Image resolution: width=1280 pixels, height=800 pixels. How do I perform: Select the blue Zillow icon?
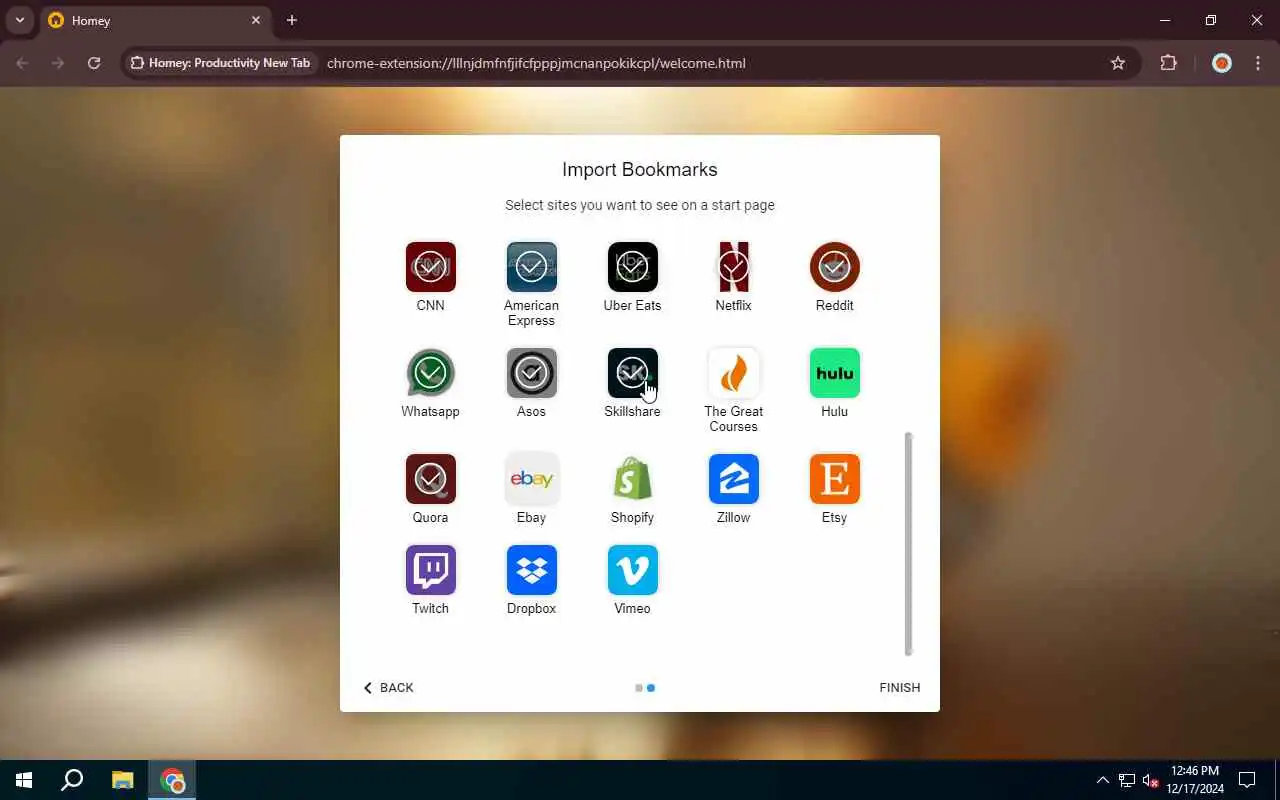pyautogui.click(x=733, y=479)
